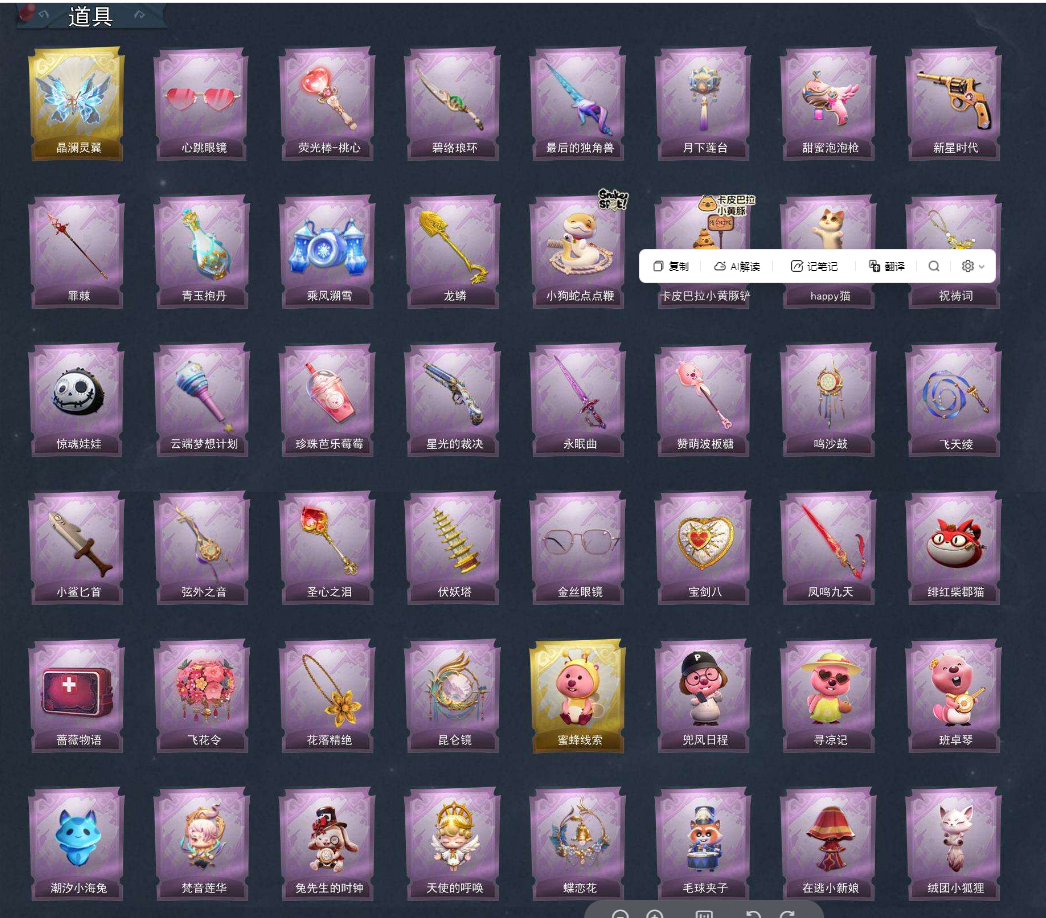Image resolution: width=1046 pixels, height=918 pixels.
Task: Select the 永眠曲 sword item
Action: [578, 400]
